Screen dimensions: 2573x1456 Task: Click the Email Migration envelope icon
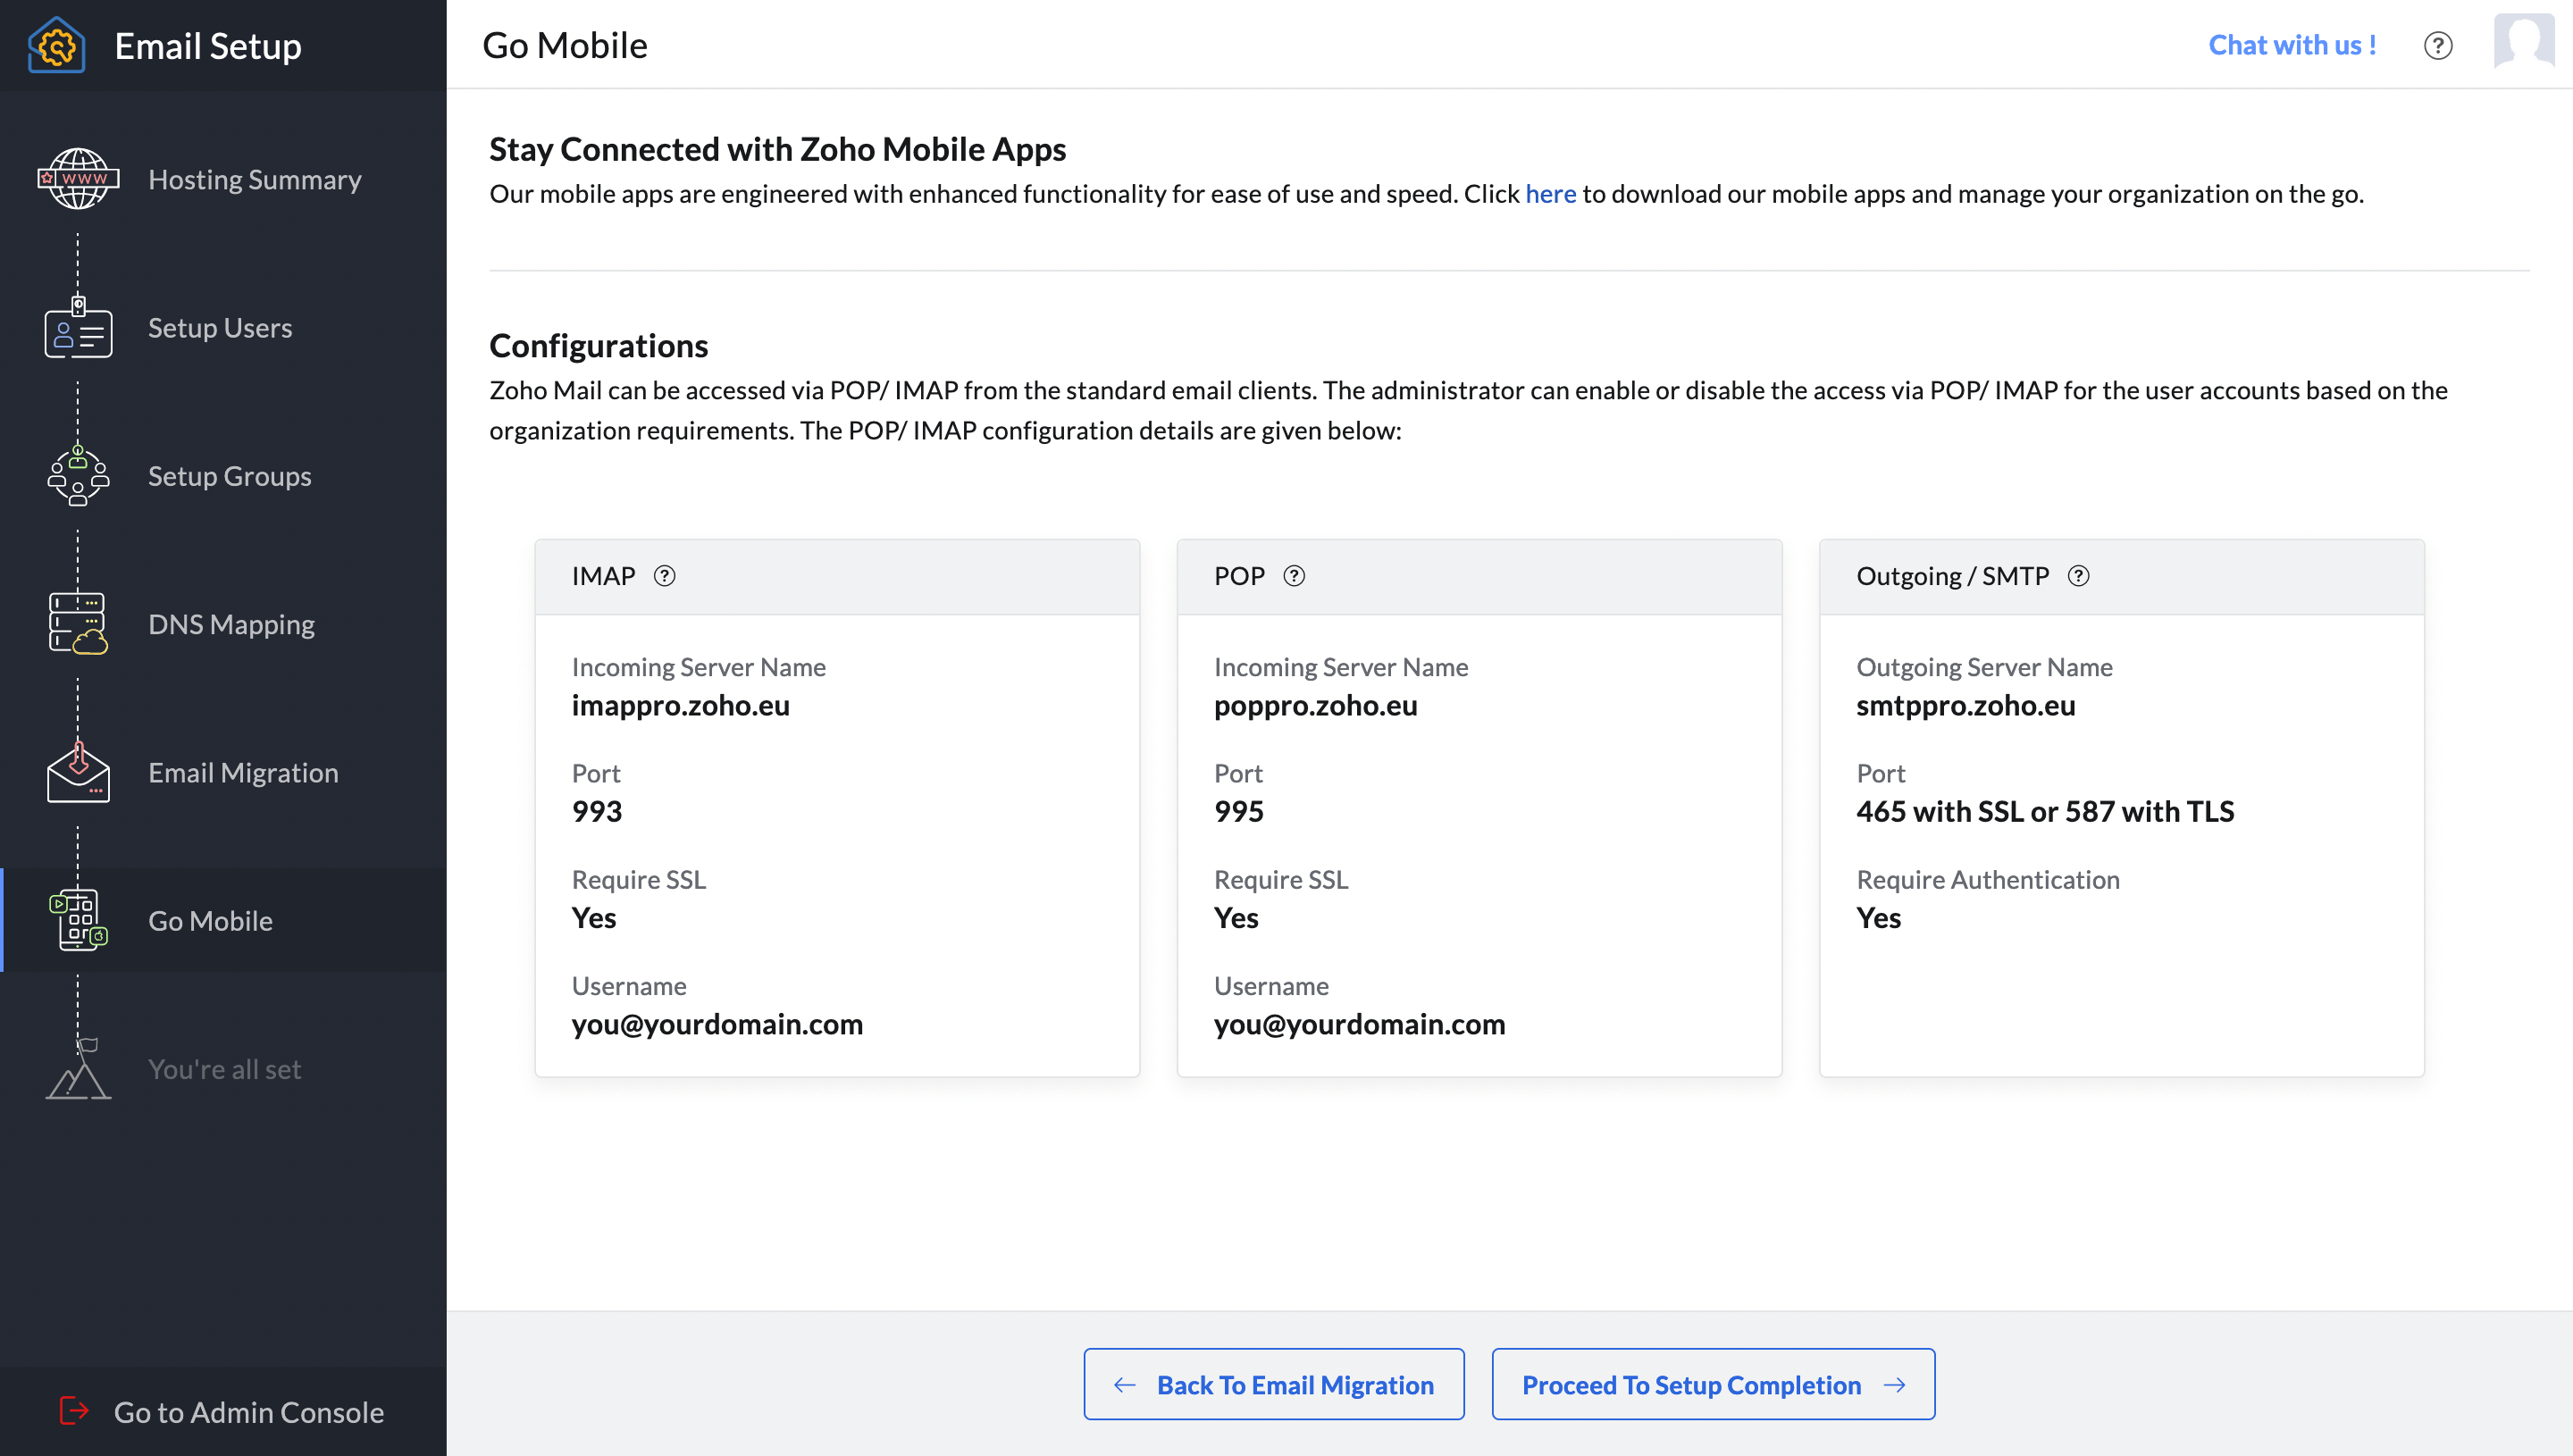click(78, 772)
